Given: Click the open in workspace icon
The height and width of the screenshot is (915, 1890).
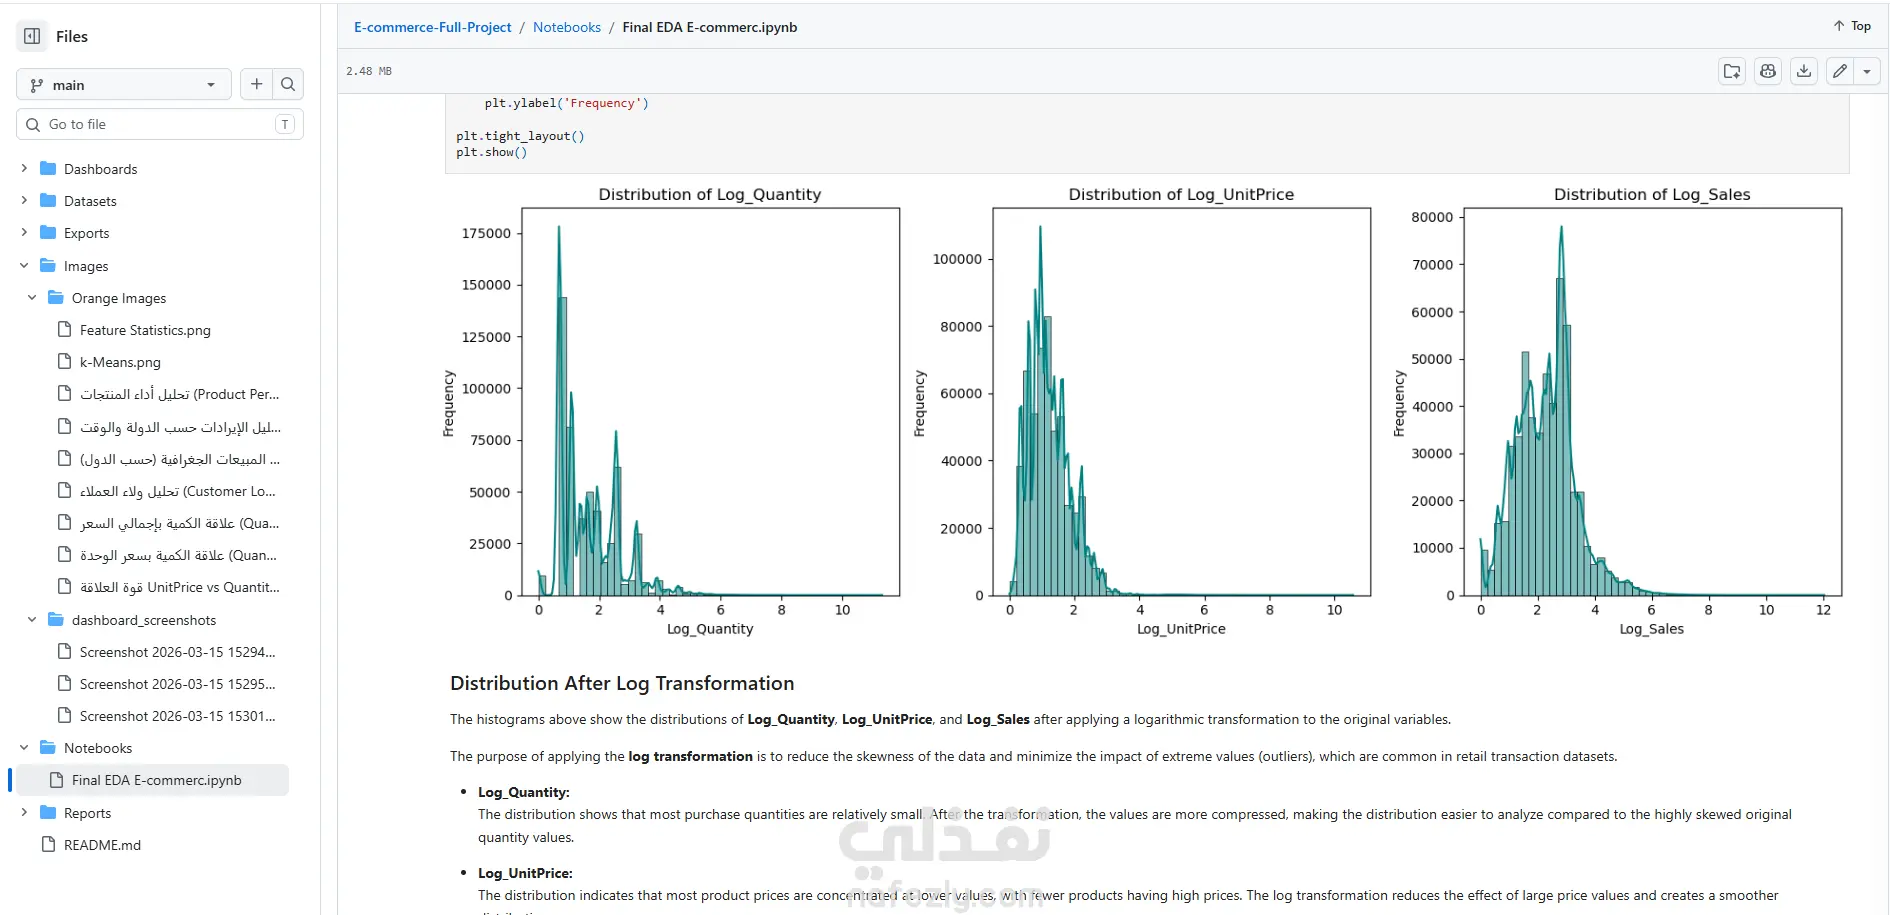Looking at the screenshot, I should 1732,71.
